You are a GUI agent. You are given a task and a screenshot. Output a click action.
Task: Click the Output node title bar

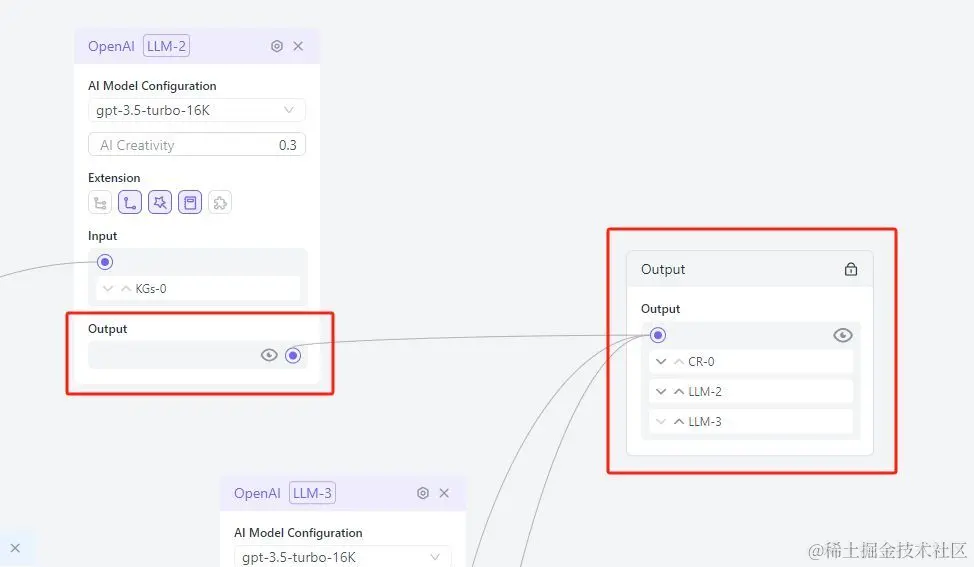coord(750,269)
